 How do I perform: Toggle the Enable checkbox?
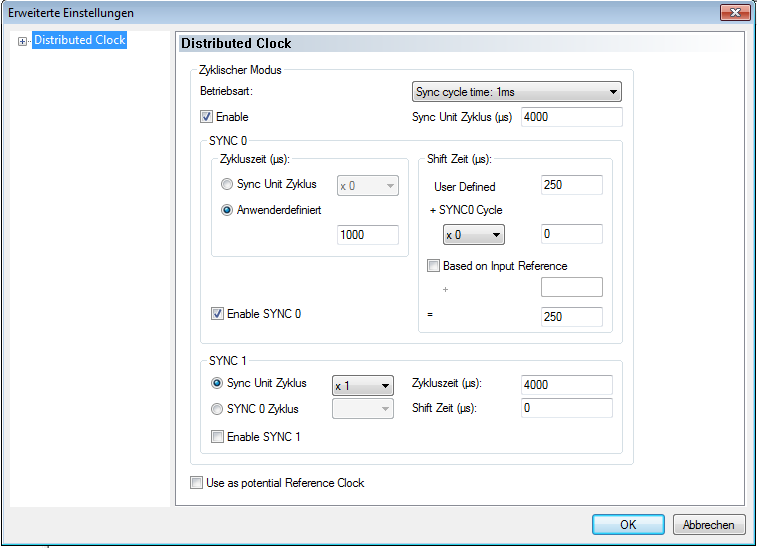(207, 117)
